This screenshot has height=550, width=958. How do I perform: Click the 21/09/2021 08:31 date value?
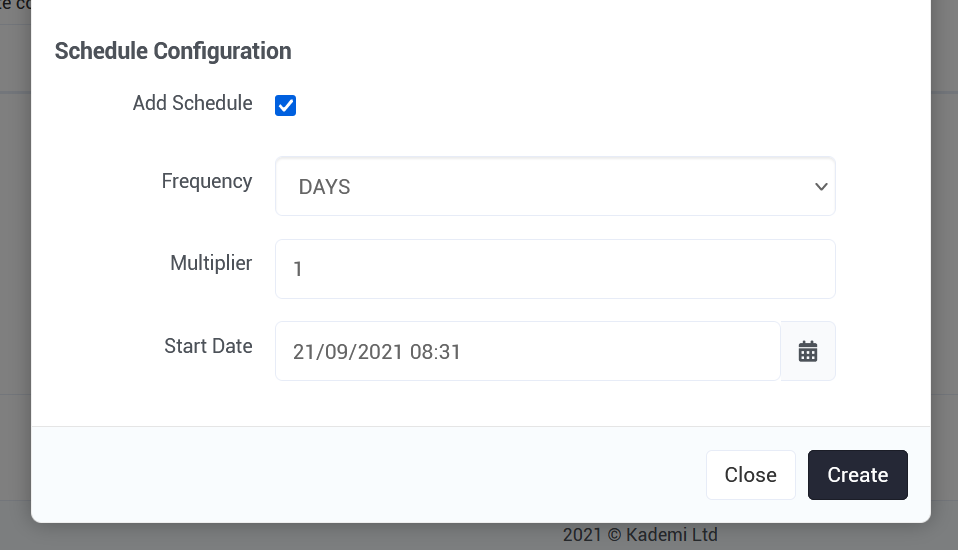pos(376,352)
